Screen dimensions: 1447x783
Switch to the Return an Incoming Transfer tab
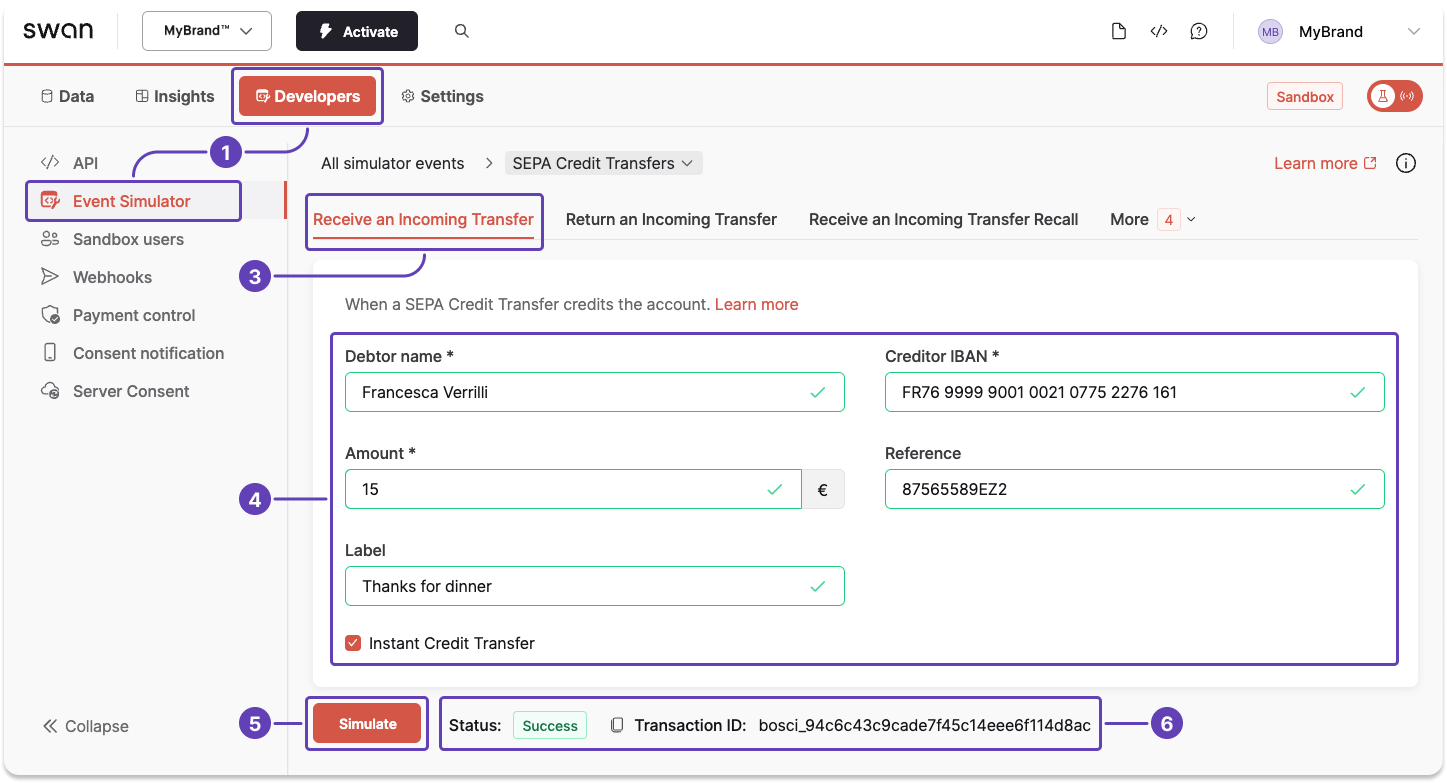pos(671,219)
